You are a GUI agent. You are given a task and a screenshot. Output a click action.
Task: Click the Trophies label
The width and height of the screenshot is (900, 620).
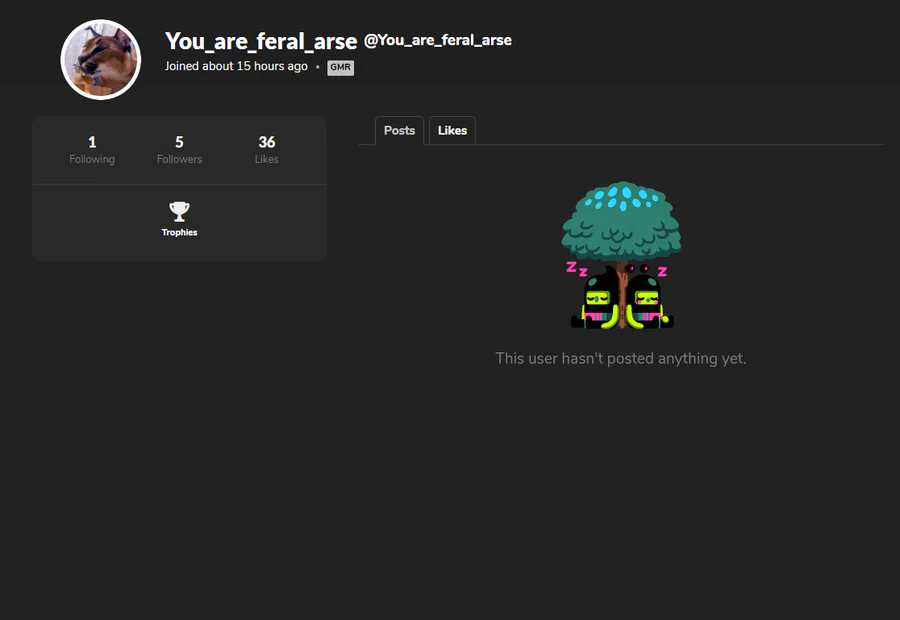(179, 232)
